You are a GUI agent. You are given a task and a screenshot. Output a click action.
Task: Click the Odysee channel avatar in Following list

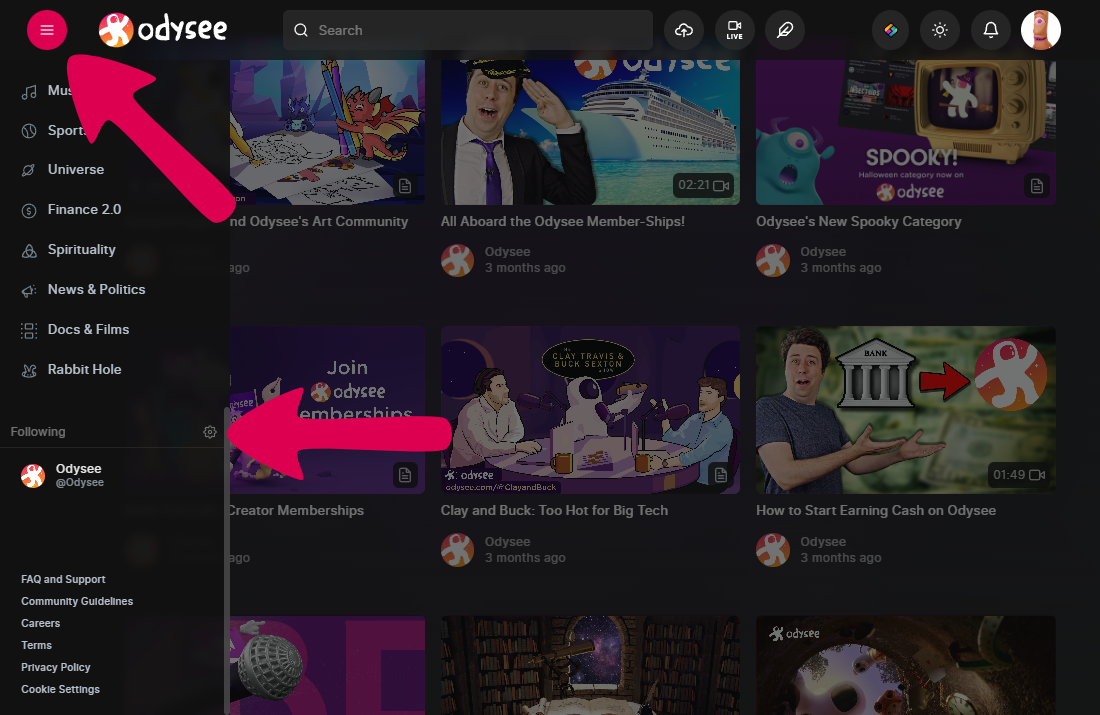[x=33, y=475]
